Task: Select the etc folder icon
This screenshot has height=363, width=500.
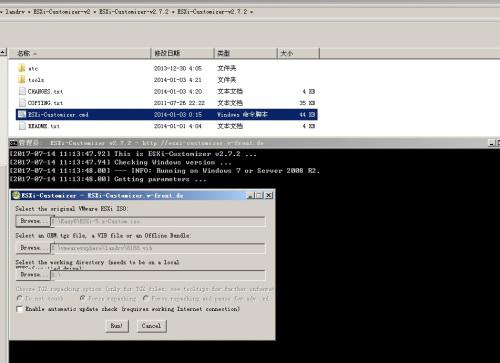Action: 22,68
